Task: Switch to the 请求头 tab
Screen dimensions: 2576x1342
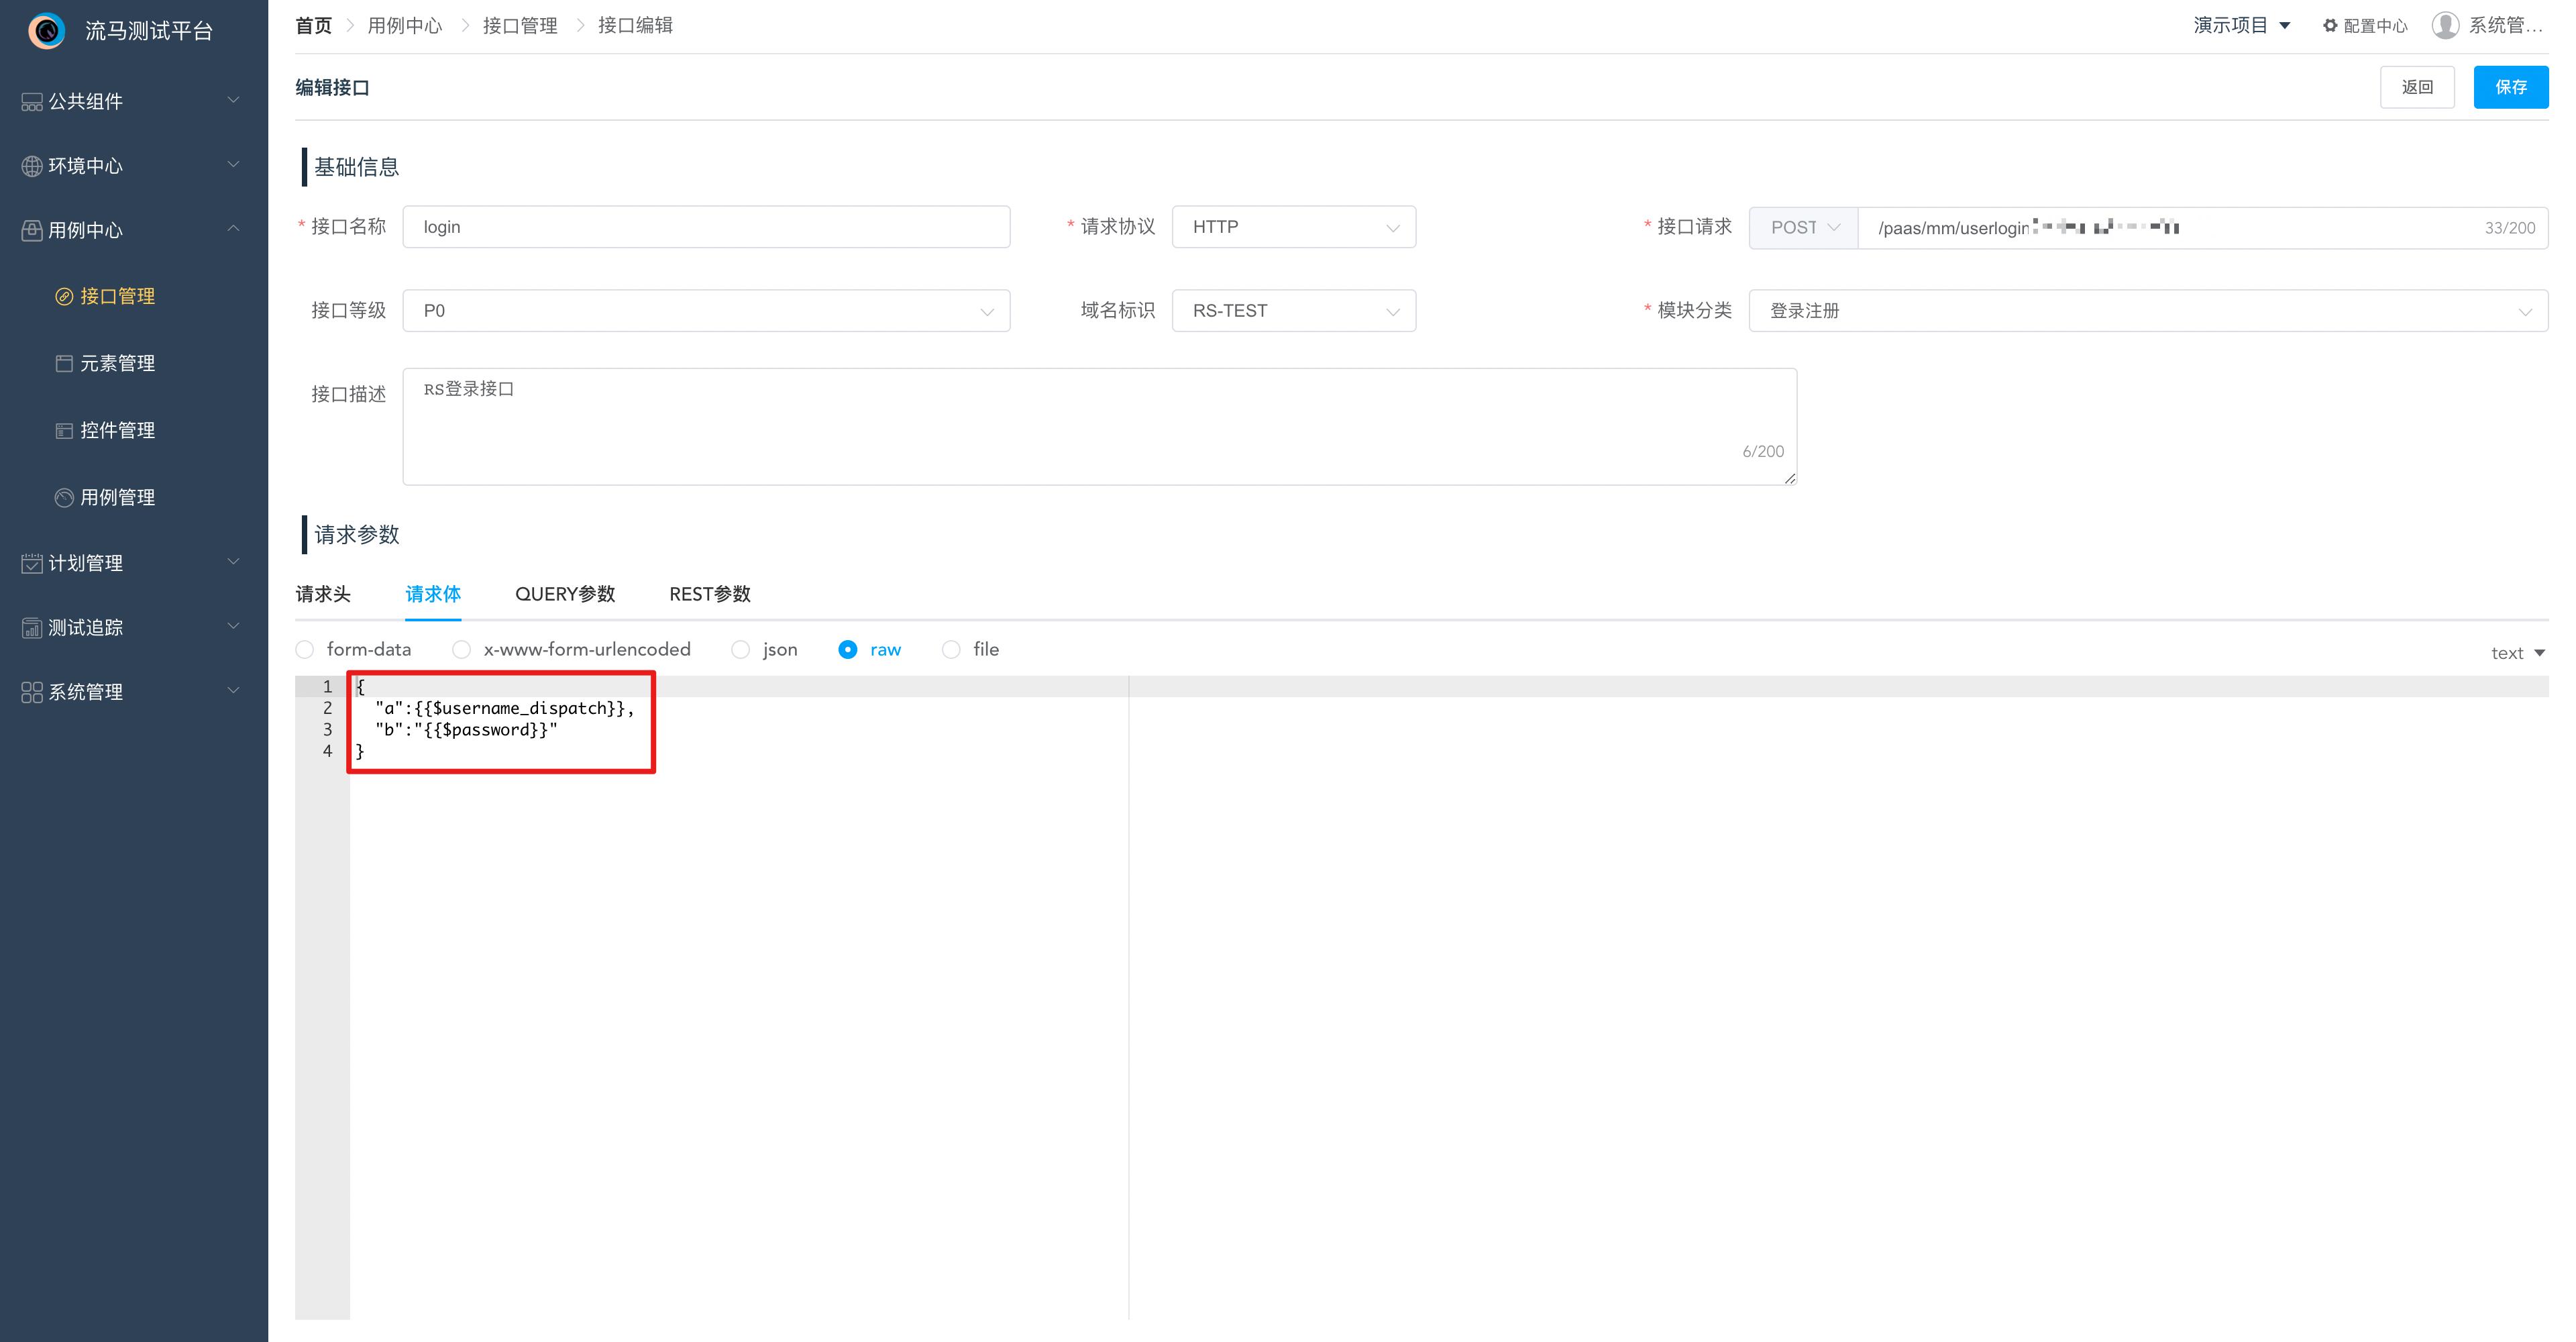Action: [x=323, y=594]
